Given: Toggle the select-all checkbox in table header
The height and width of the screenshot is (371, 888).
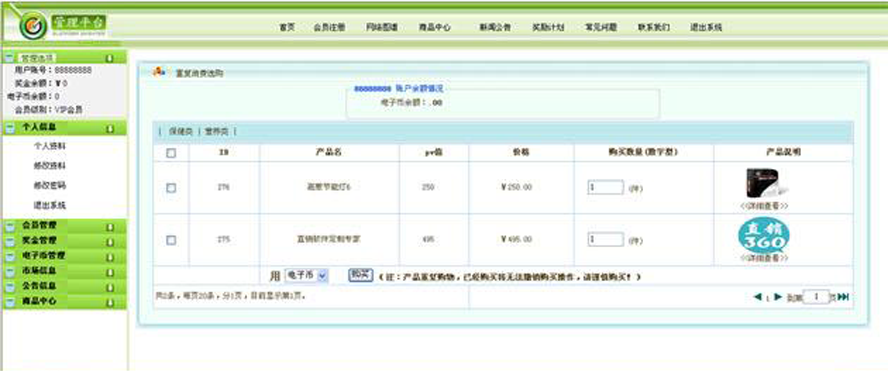Looking at the screenshot, I should [x=171, y=153].
